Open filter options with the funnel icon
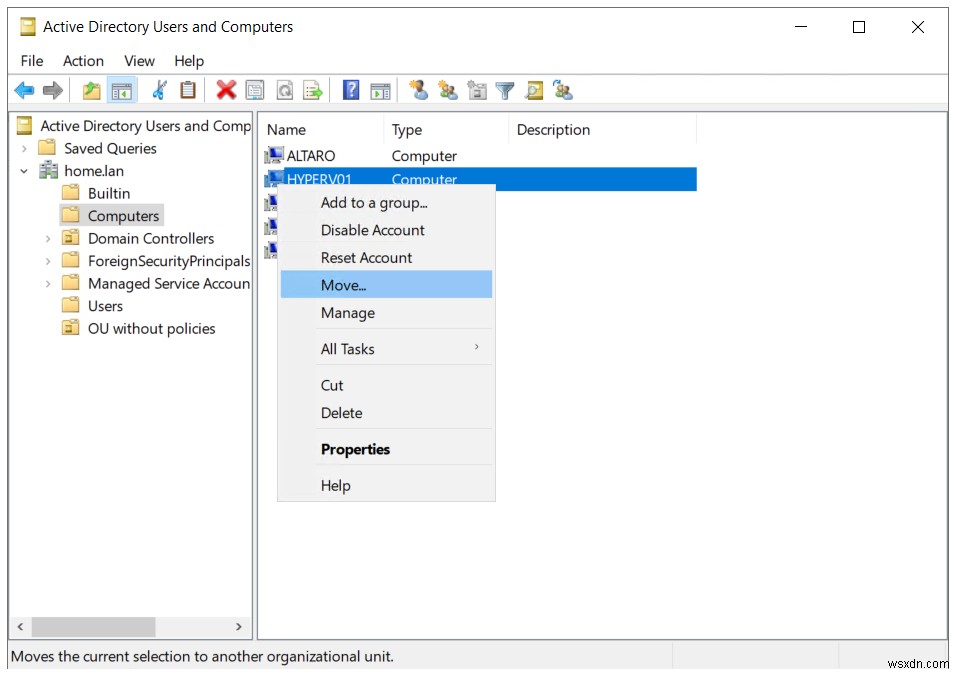The image size is (961, 674). click(x=505, y=90)
